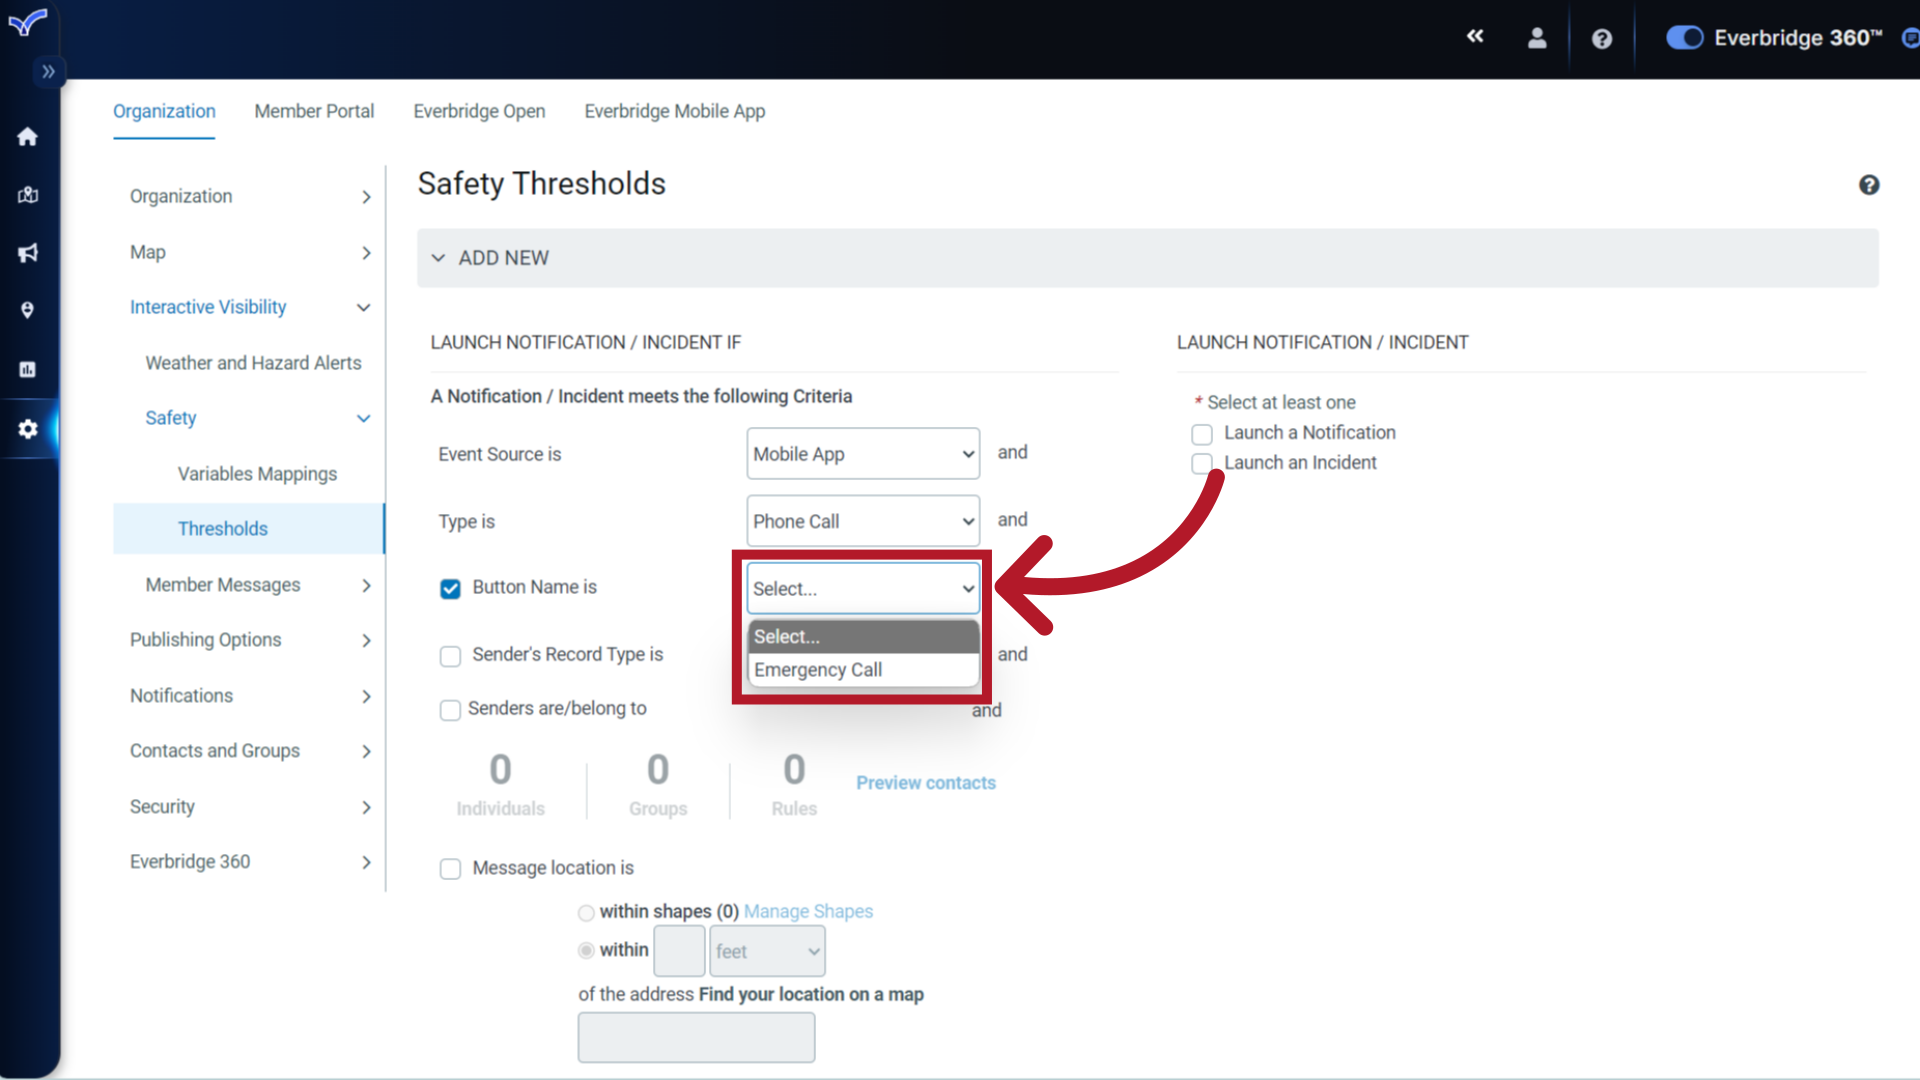Open Weather and Hazard Alerts
This screenshot has width=1920, height=1080.
(x=253, y=363)
